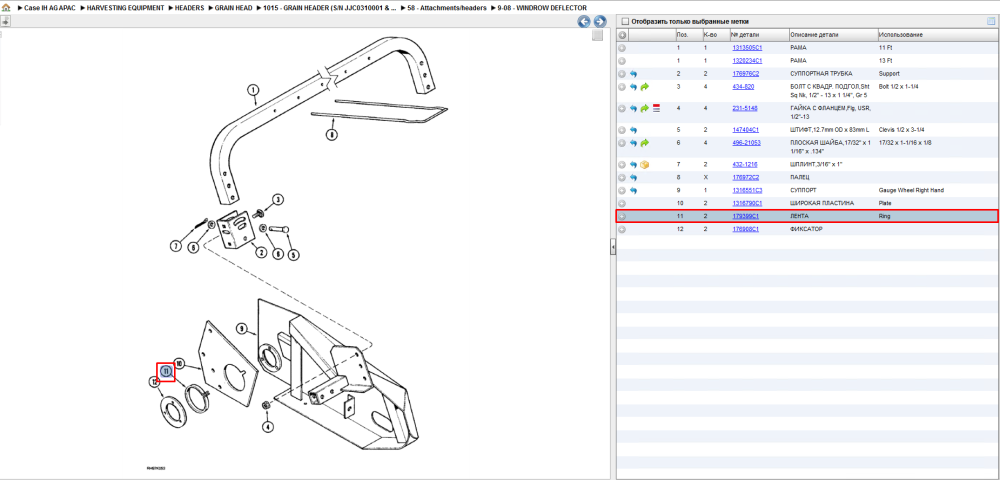Click blue arrow in the 434-820 row
Viewport: 1000px width, 480px height.
[633, 87]
